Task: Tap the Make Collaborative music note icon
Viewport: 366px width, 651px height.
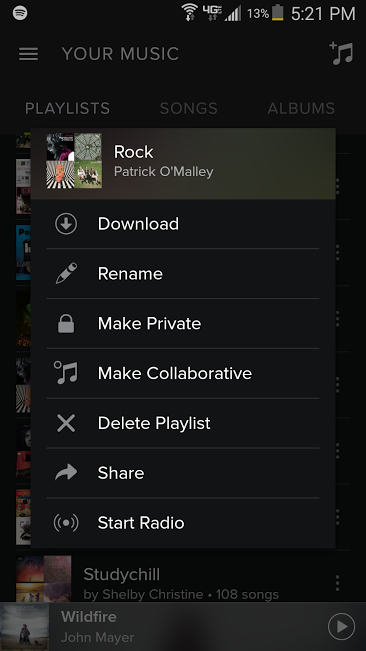Action: pos(66,373)
